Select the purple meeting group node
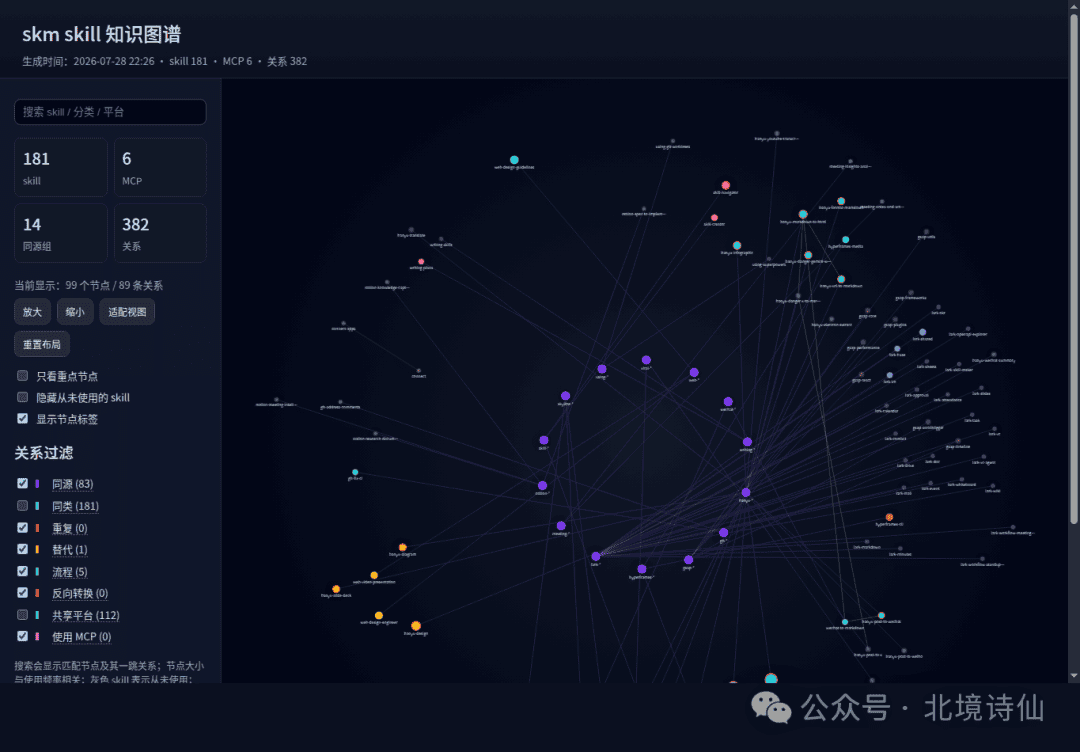Screen dimensions: 1080x752 pyautogui.click(x=561, y=526)
